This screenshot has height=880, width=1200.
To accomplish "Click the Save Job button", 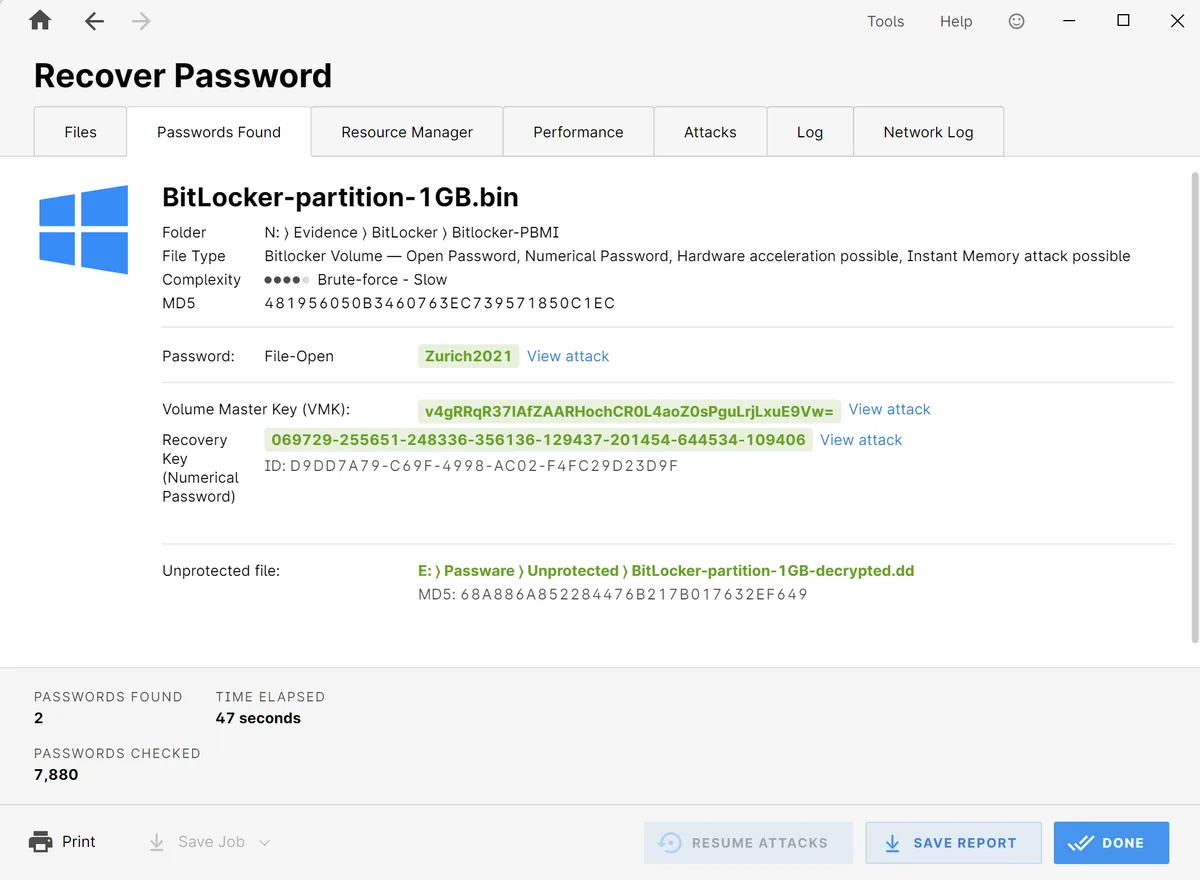I will coord(210,842).
